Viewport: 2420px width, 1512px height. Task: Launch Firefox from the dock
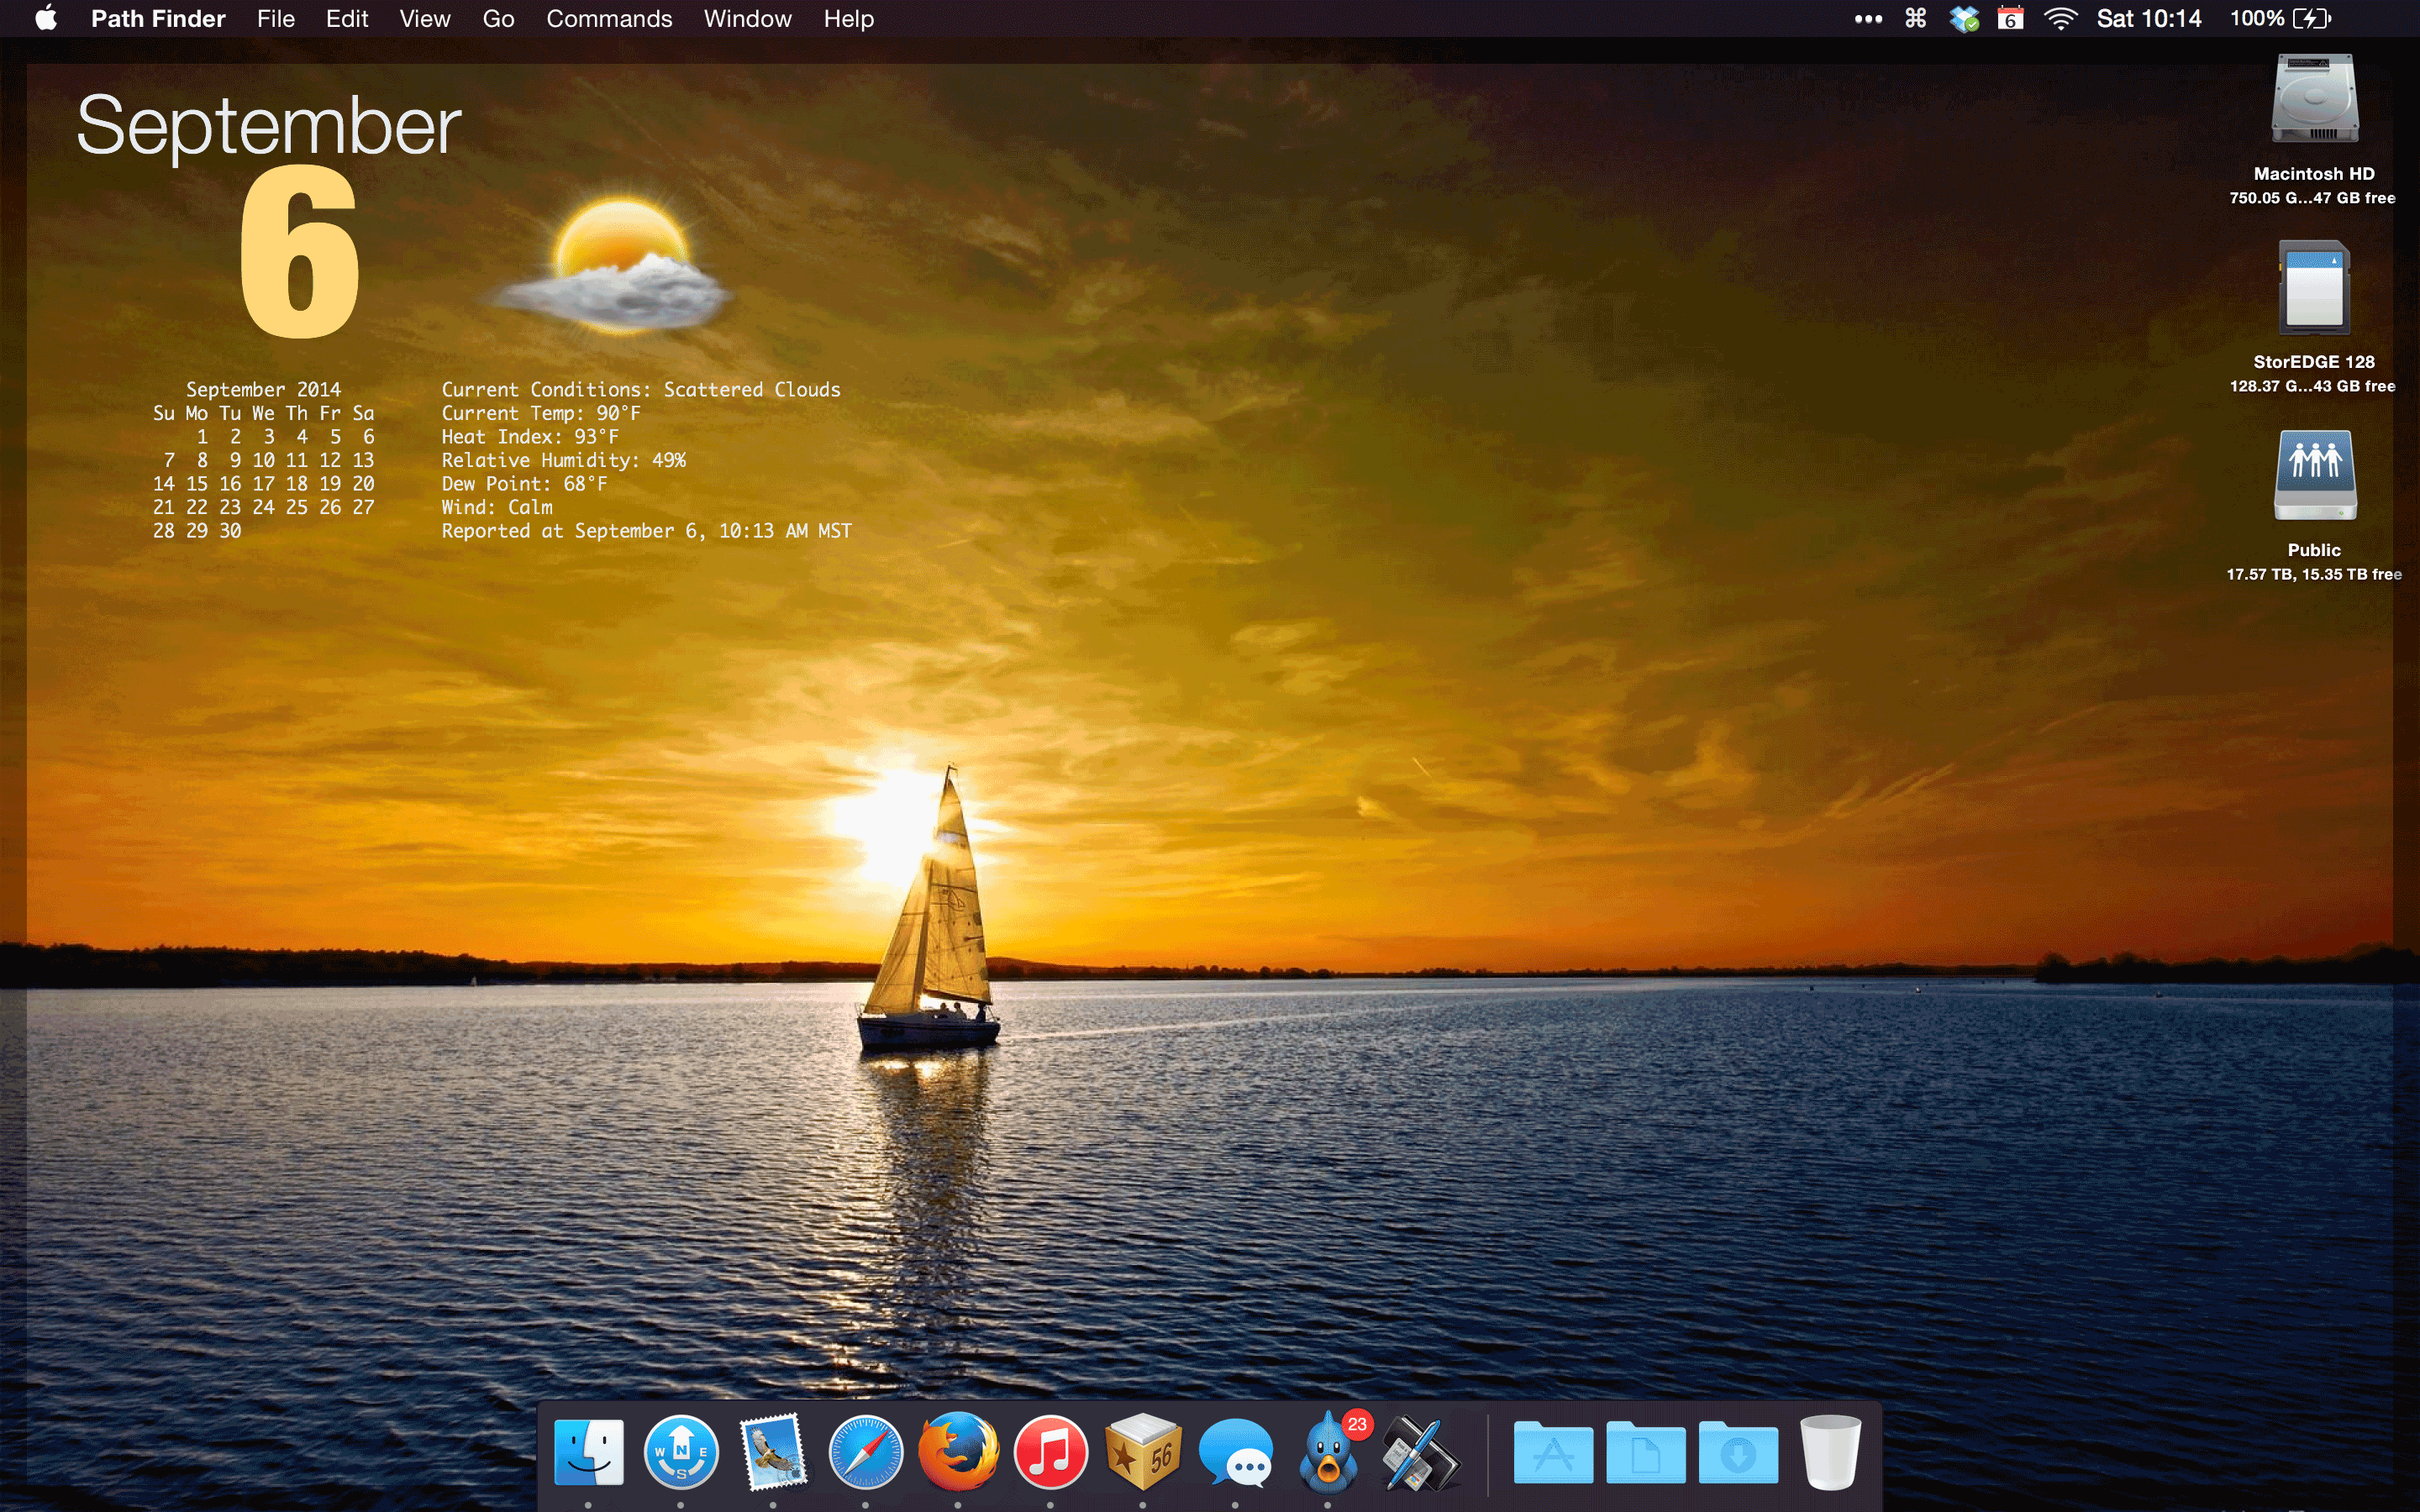(958, 1451)
